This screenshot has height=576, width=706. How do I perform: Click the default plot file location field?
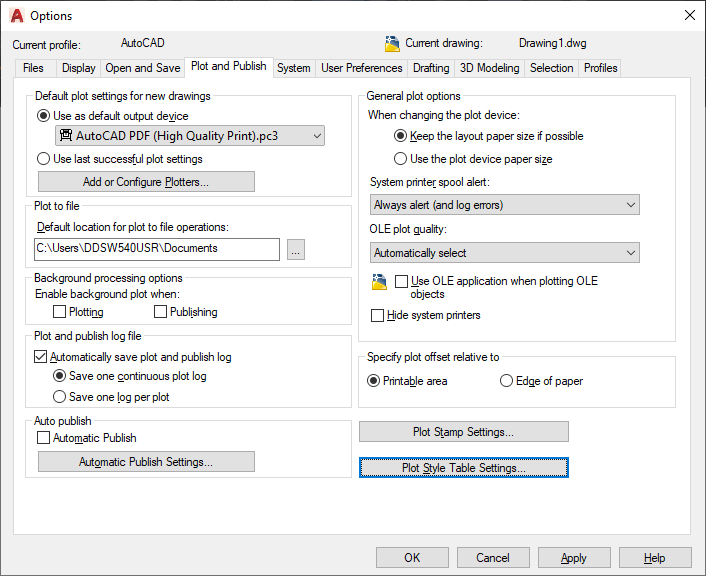click(156, 249)
